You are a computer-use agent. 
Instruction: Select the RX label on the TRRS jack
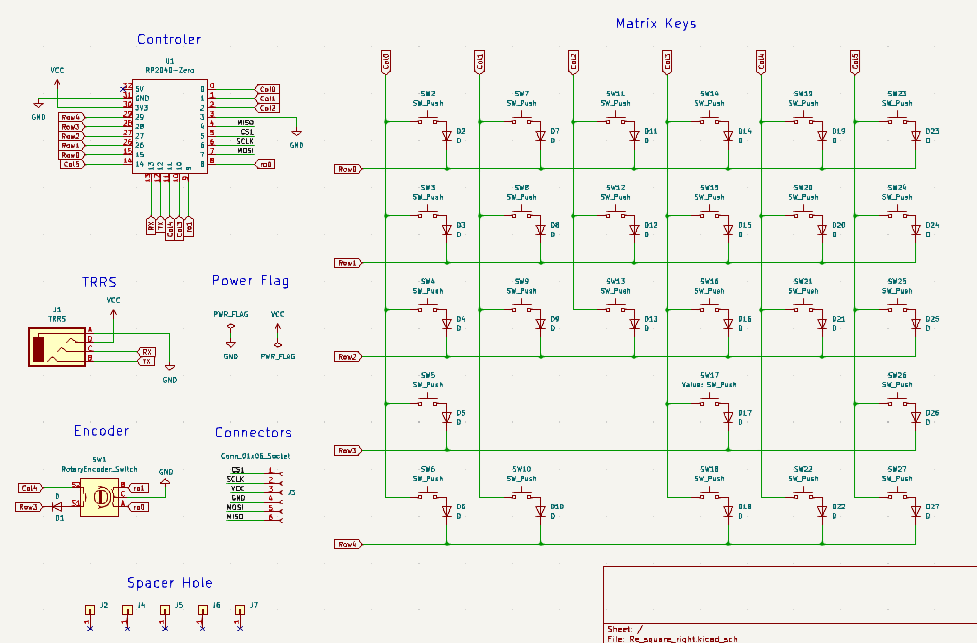click(x=146, y=352)
